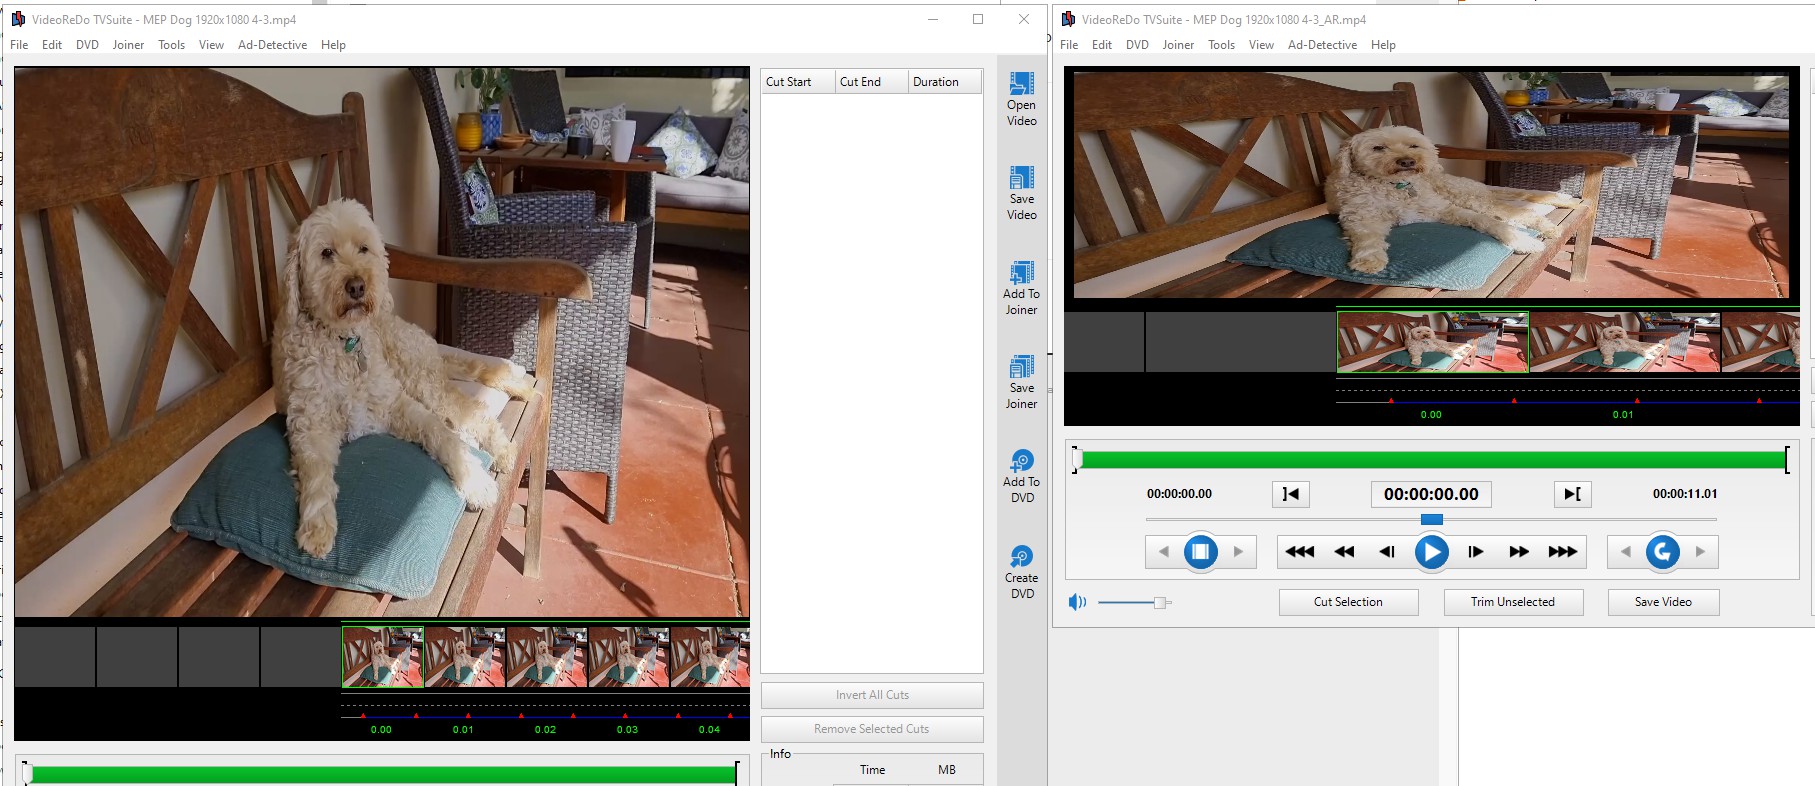The image size is (1815, 786).
Task: Click the Trim Unselected button
Action: 1513,602
